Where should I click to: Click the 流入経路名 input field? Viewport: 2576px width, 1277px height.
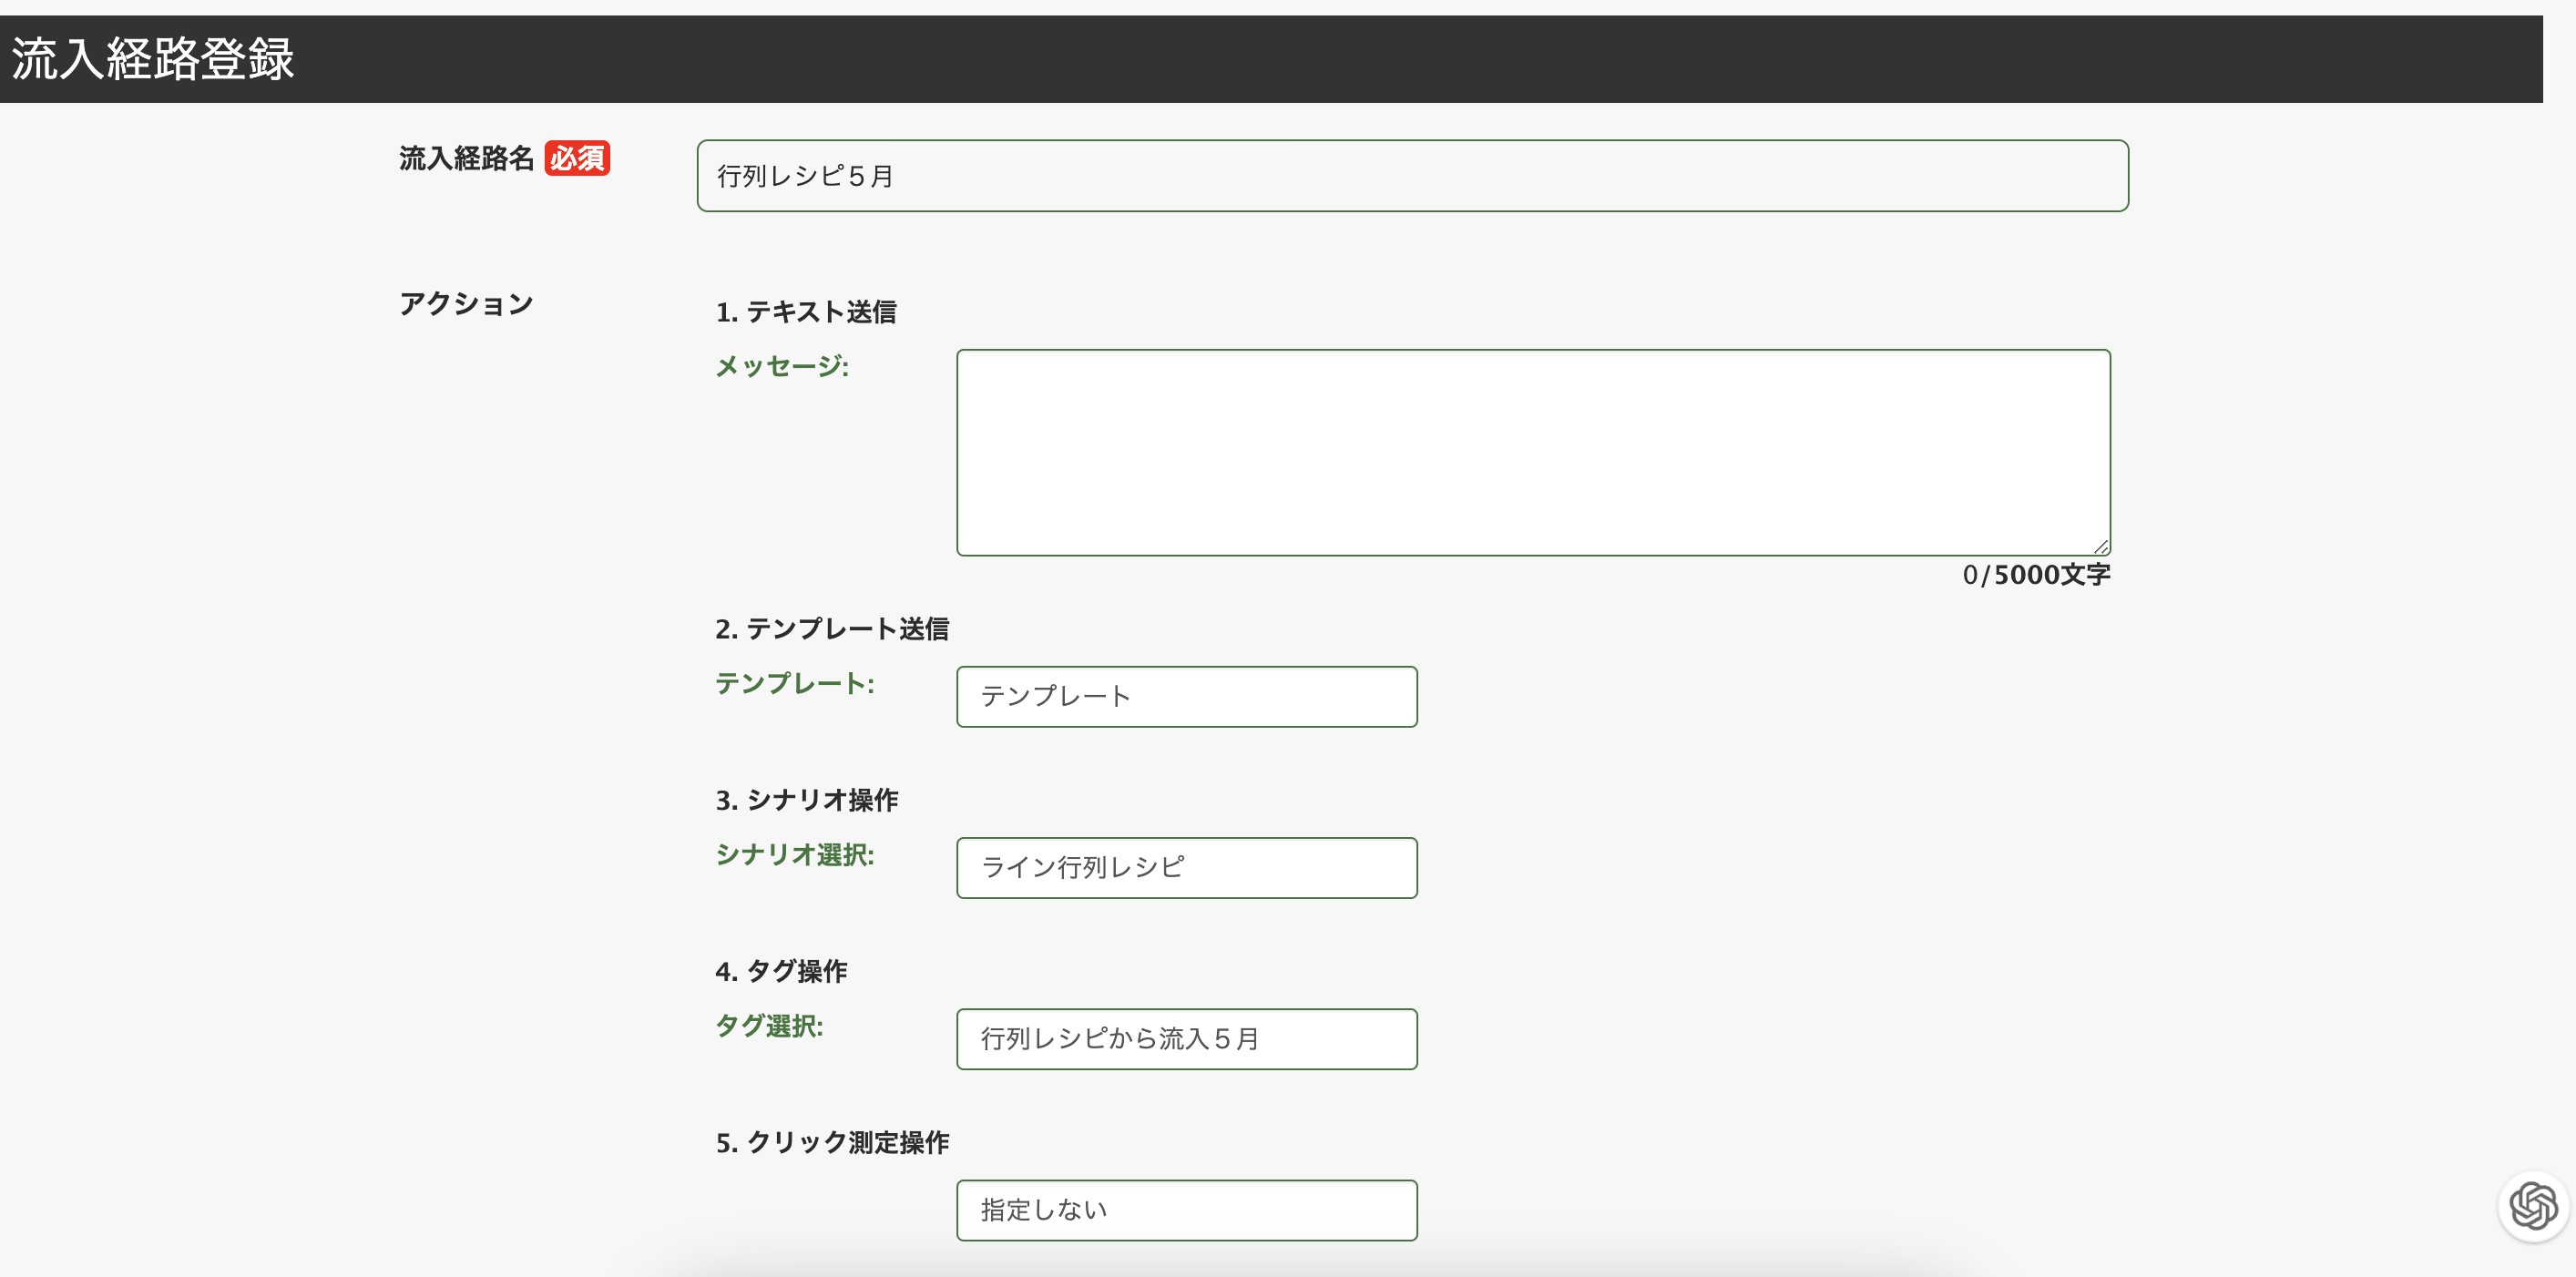click(1412, 176)
